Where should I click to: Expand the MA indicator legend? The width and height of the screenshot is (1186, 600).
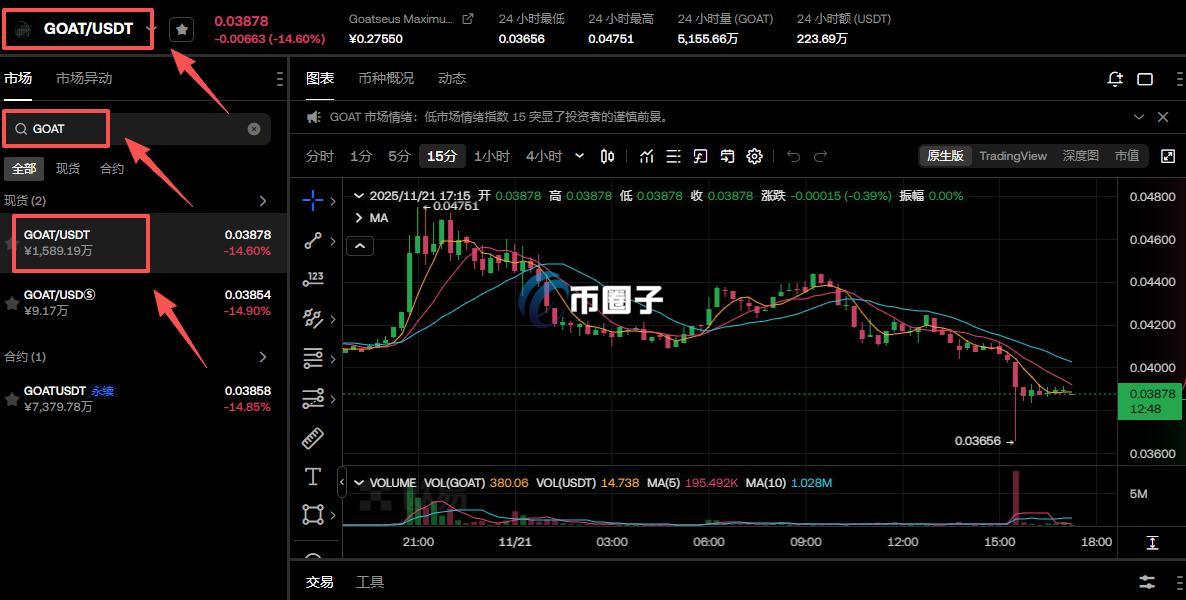(x=359, y=218)
